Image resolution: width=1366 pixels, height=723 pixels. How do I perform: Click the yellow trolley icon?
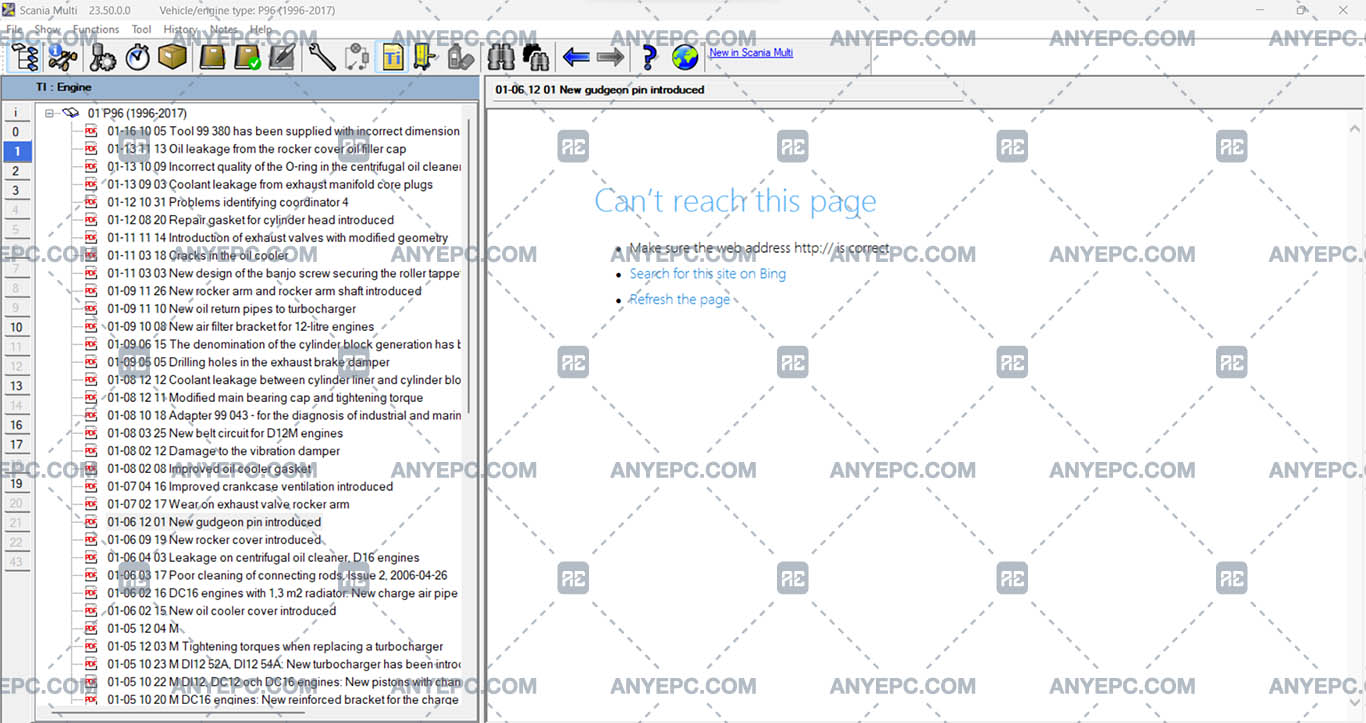(x=426, y=57)
